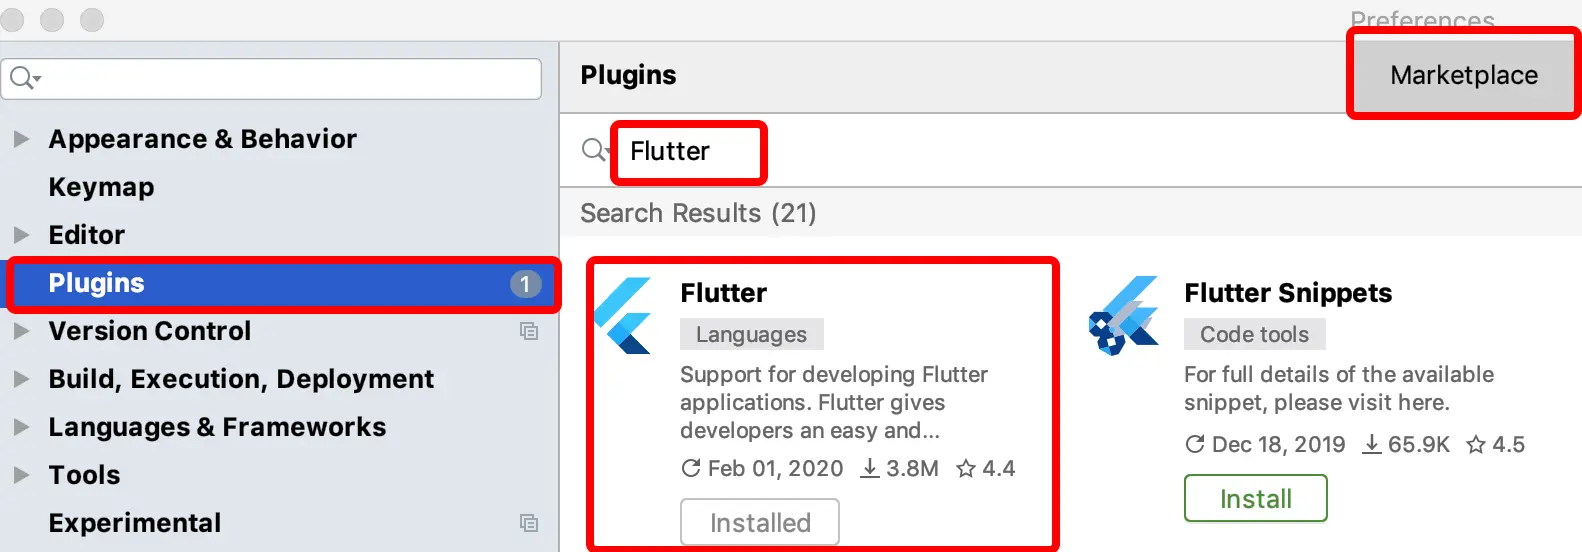Expand Build, Execution, Deployment section
1582x552 pixels.
(x=21, y=379)
